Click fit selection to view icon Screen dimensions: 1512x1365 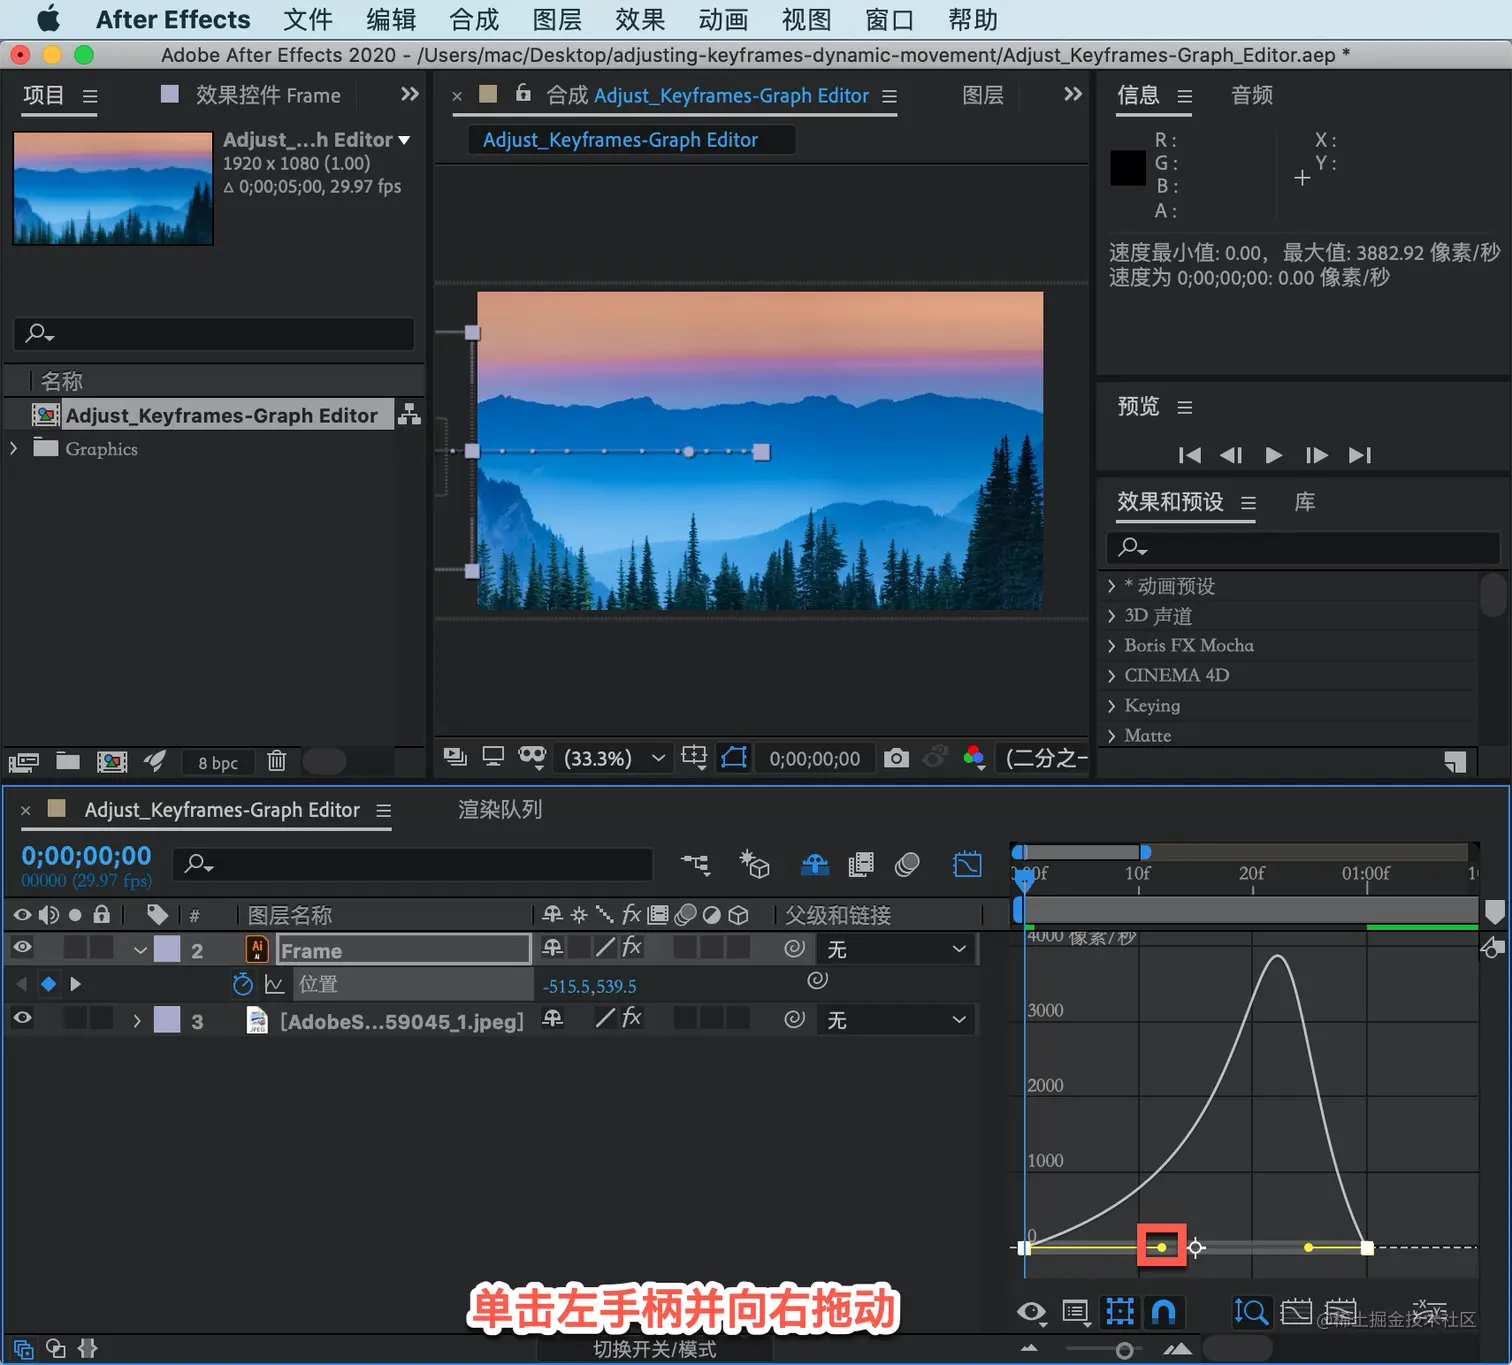(1296, 1311)
